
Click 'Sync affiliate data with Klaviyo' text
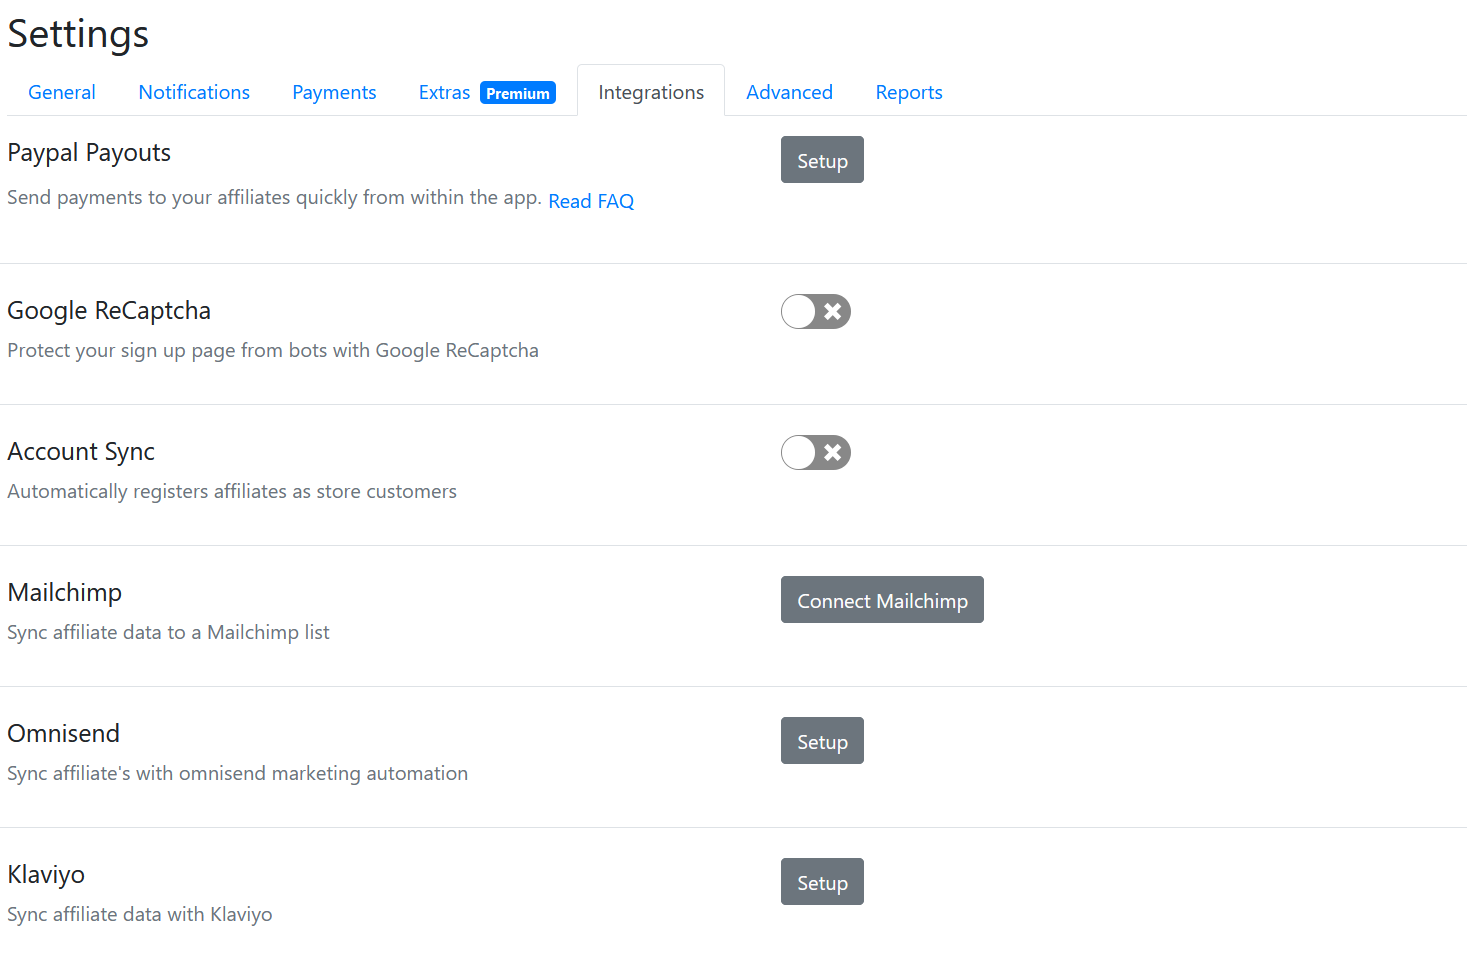140,915
